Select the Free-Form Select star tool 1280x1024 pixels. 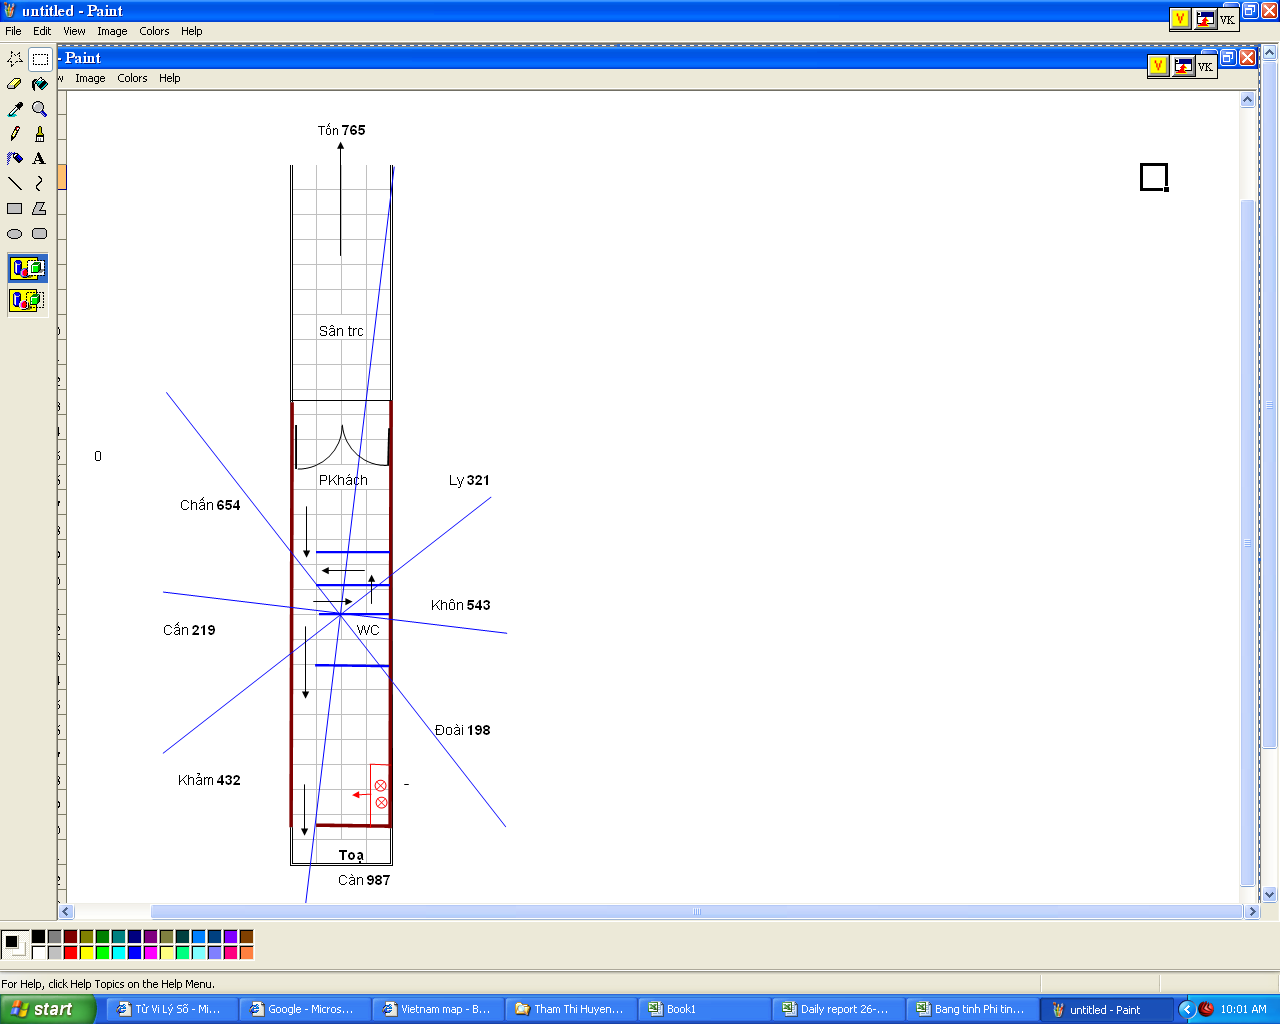tap(15, 59)
